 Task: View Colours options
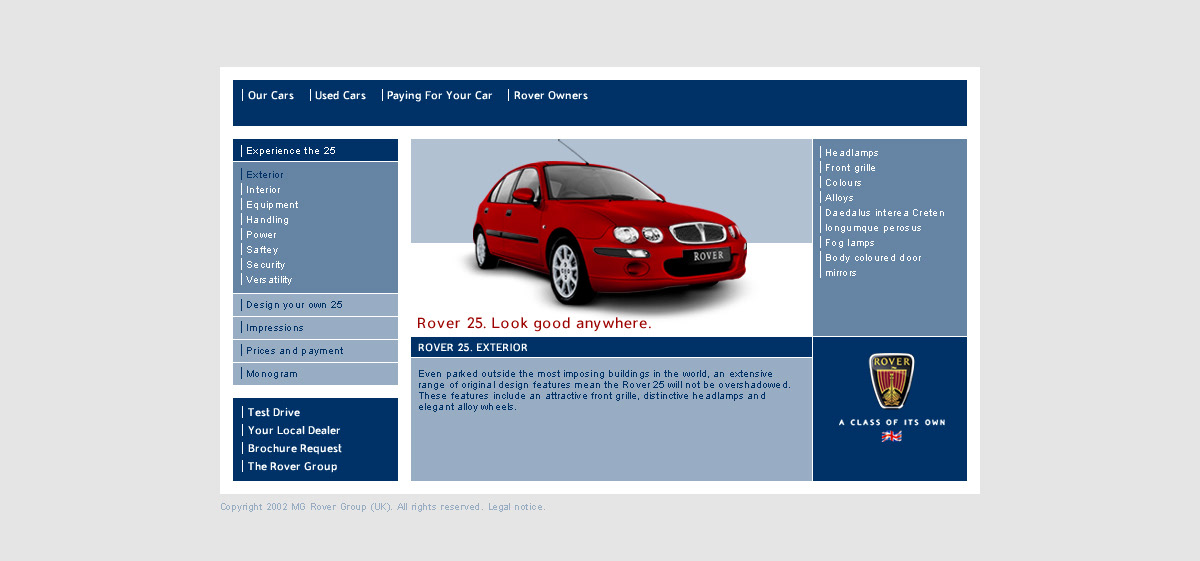843,183
